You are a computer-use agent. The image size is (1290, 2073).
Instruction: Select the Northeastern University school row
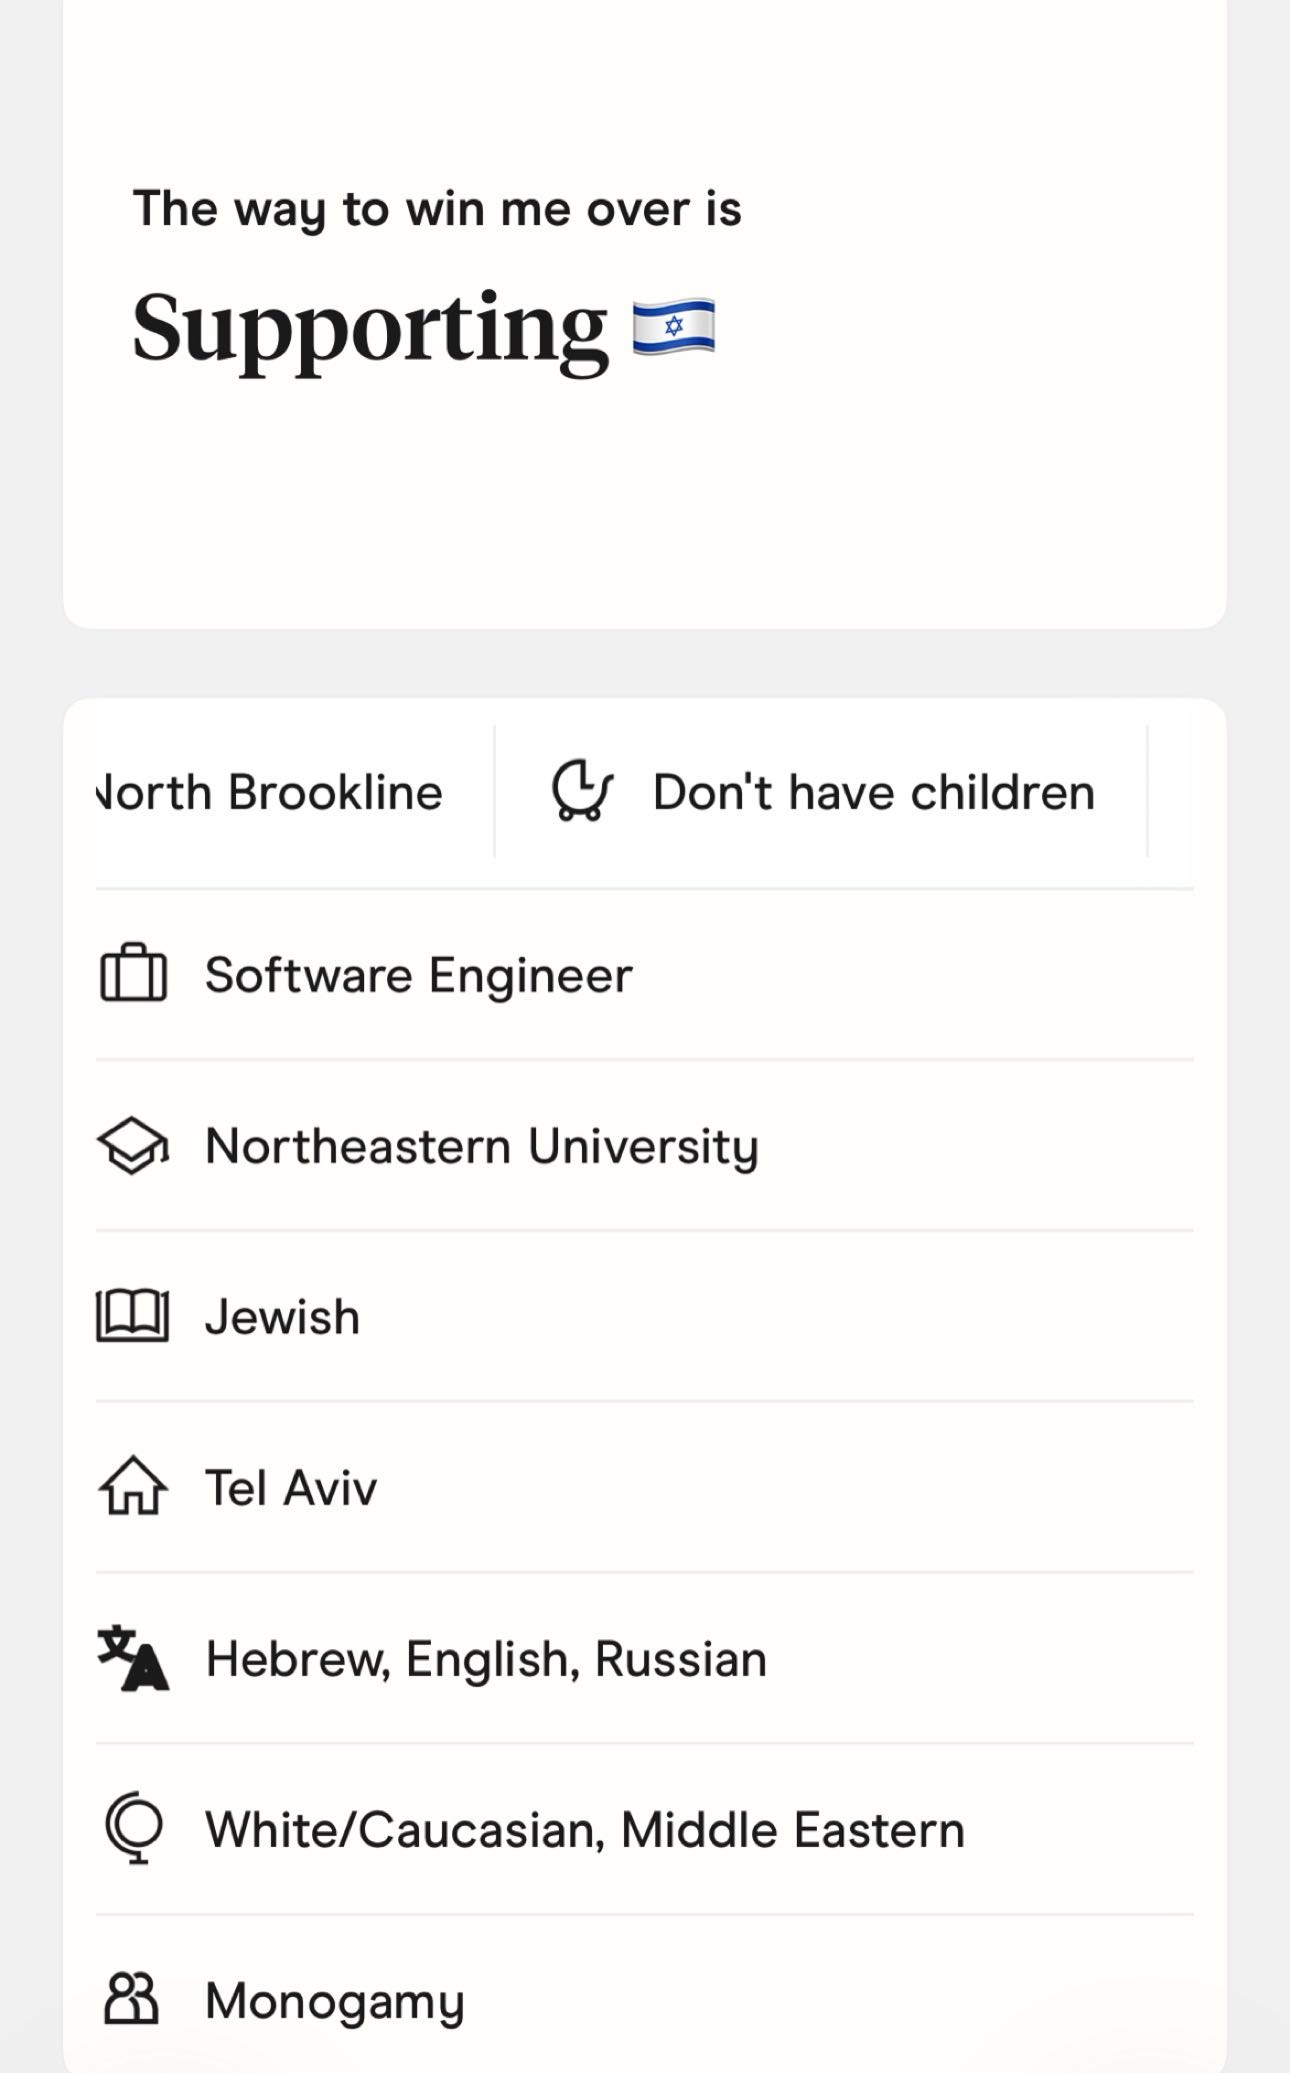point(645,1145)
